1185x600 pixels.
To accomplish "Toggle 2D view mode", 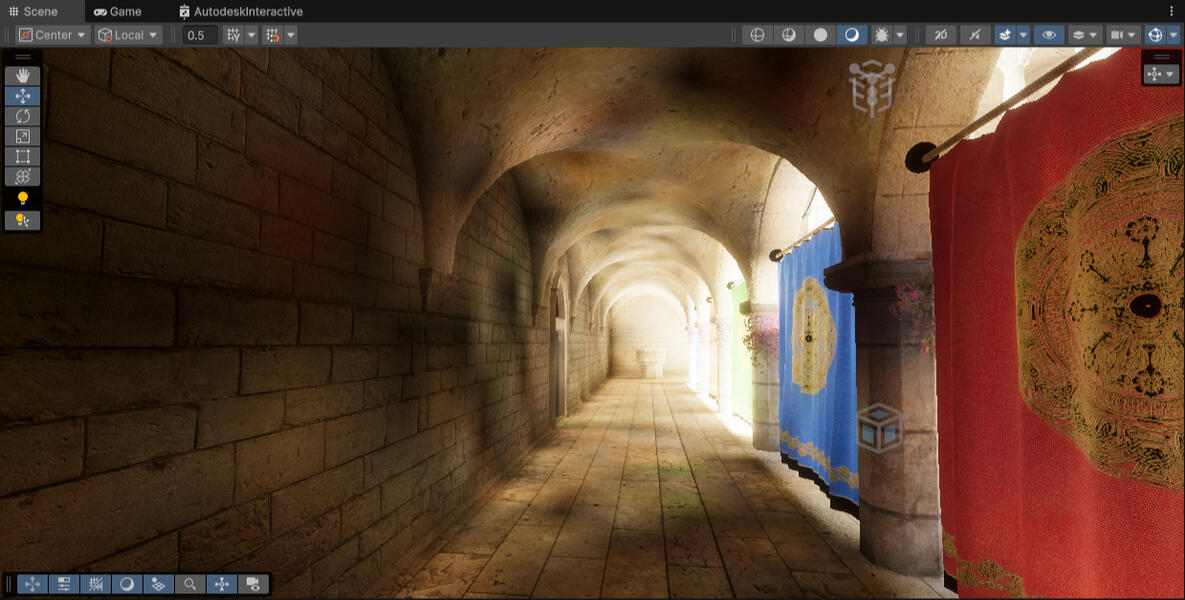I will coord(940,35).
